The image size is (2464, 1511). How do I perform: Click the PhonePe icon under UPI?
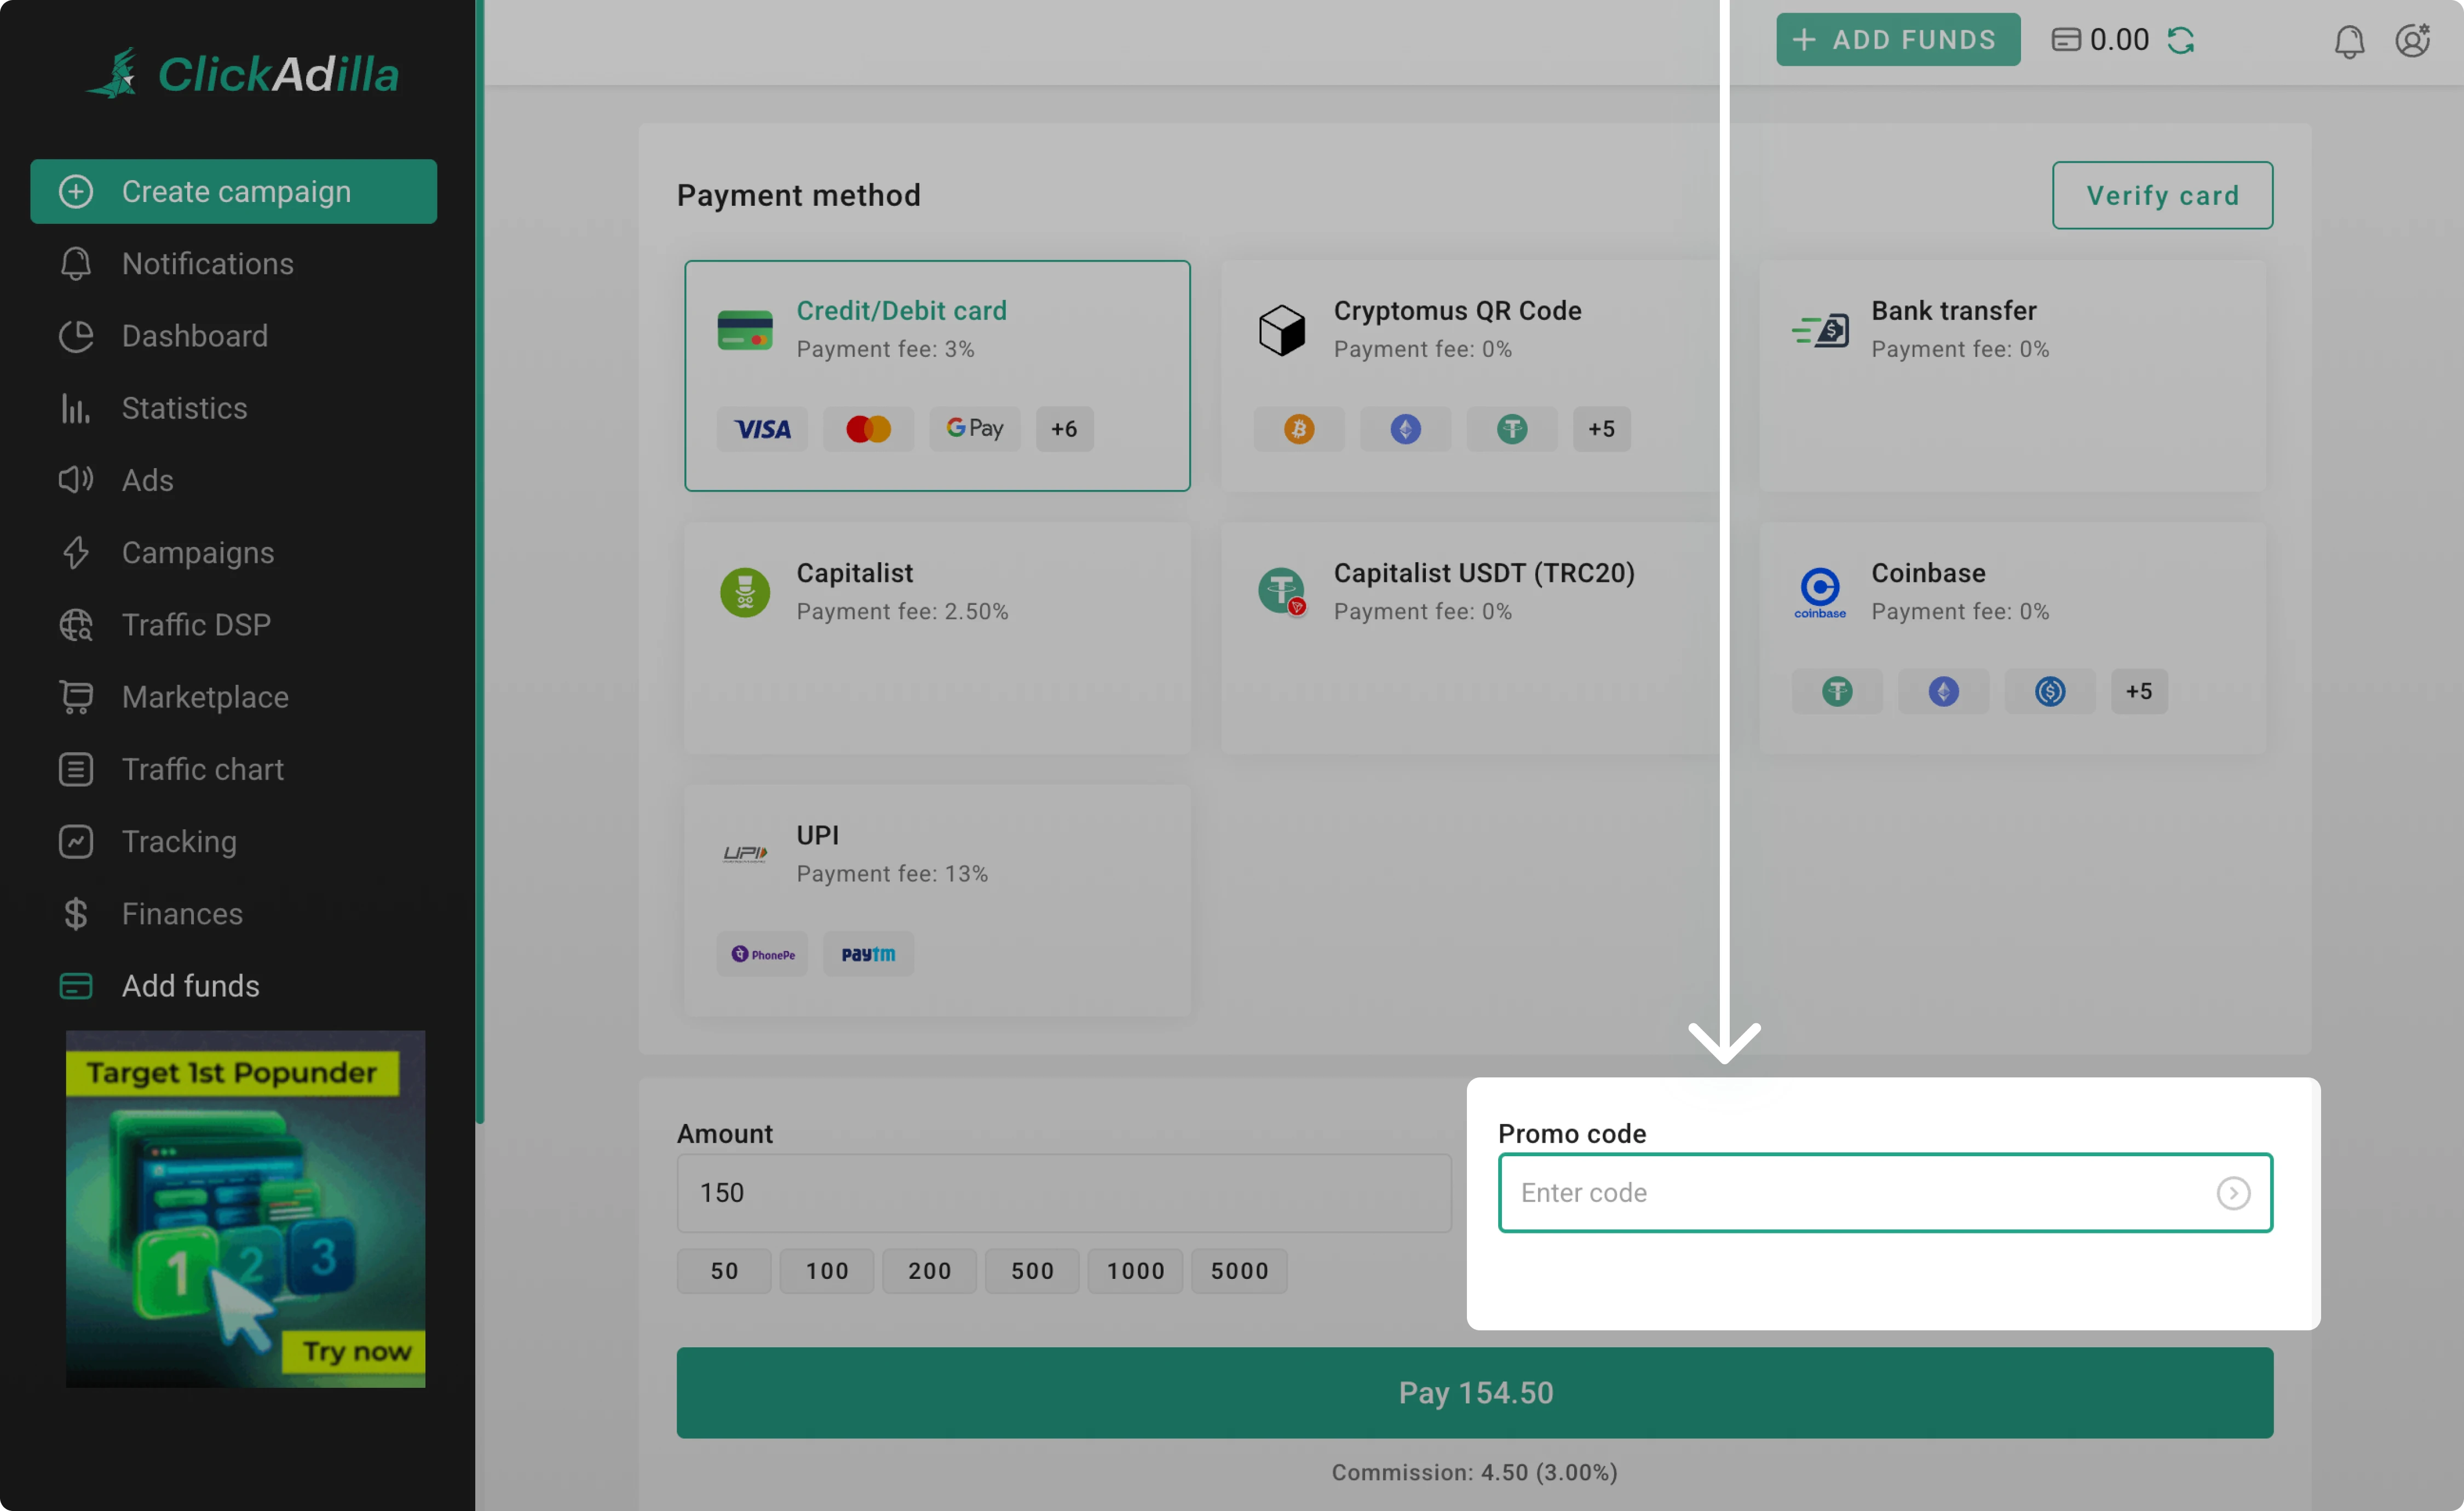(762, 953)
